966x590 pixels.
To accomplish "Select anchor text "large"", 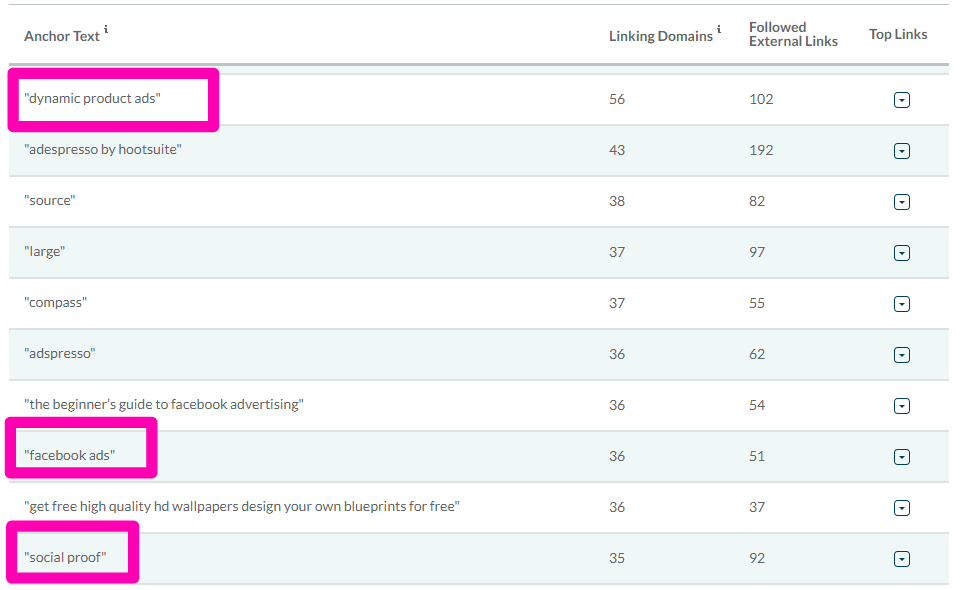I will pos(44,252).
